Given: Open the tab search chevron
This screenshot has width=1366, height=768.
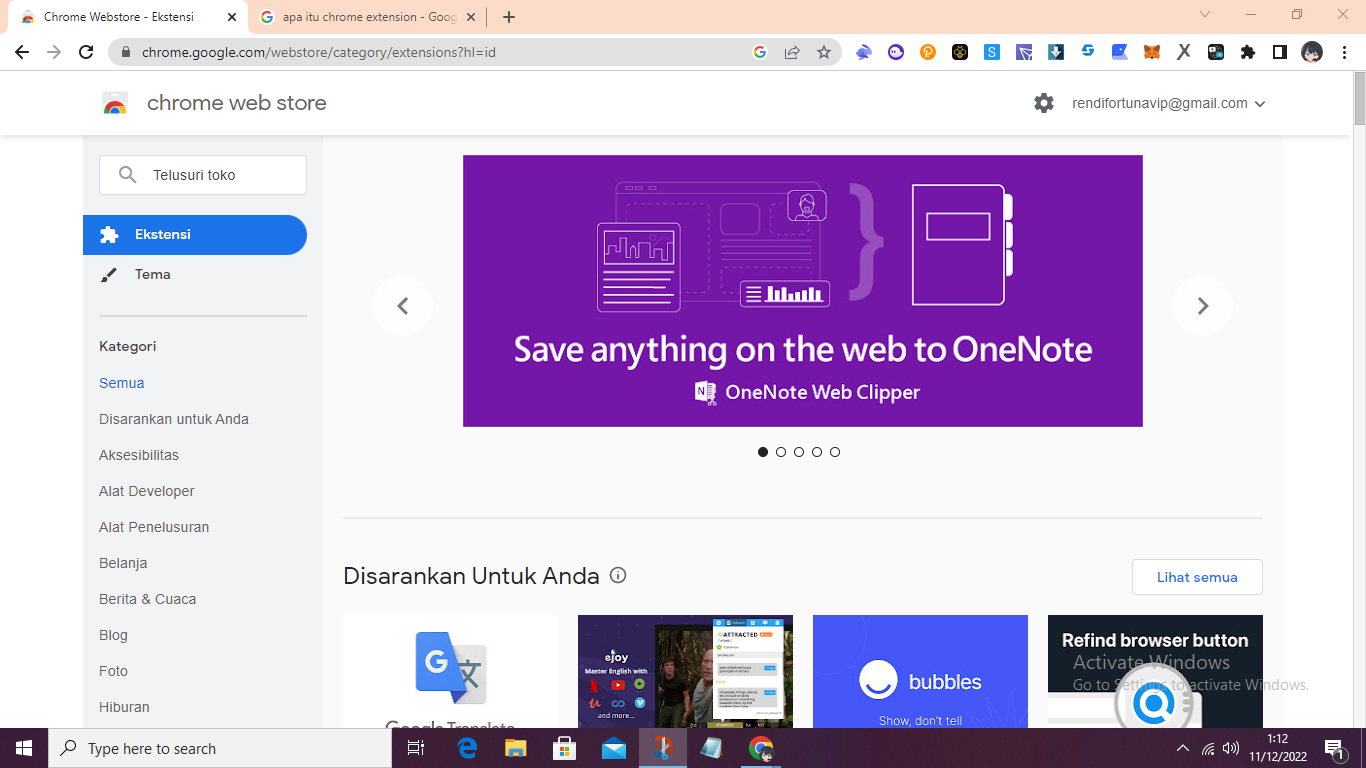Looking at the screenshot, I should click(x=1205, y=14).
